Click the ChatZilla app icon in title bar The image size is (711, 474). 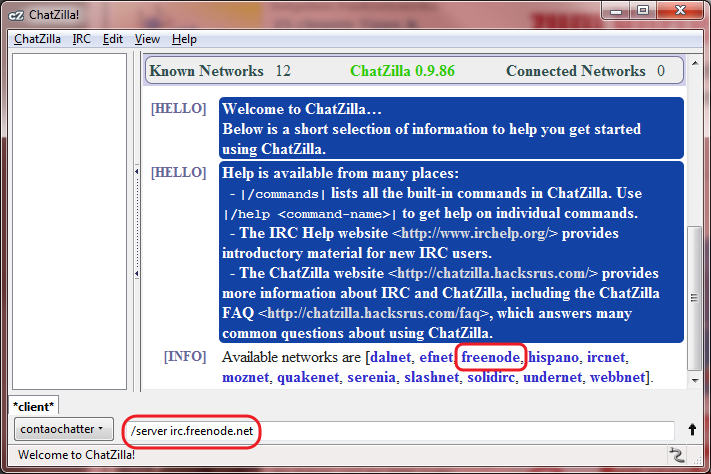(x=15, y=11)
